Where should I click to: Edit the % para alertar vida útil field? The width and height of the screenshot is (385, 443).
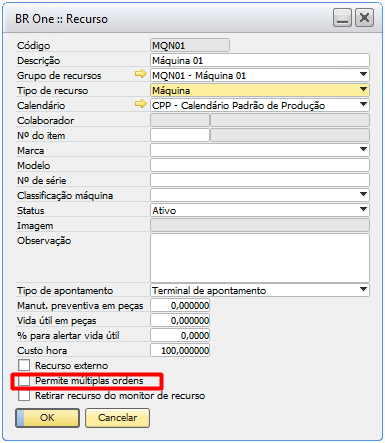coord(180,335)
